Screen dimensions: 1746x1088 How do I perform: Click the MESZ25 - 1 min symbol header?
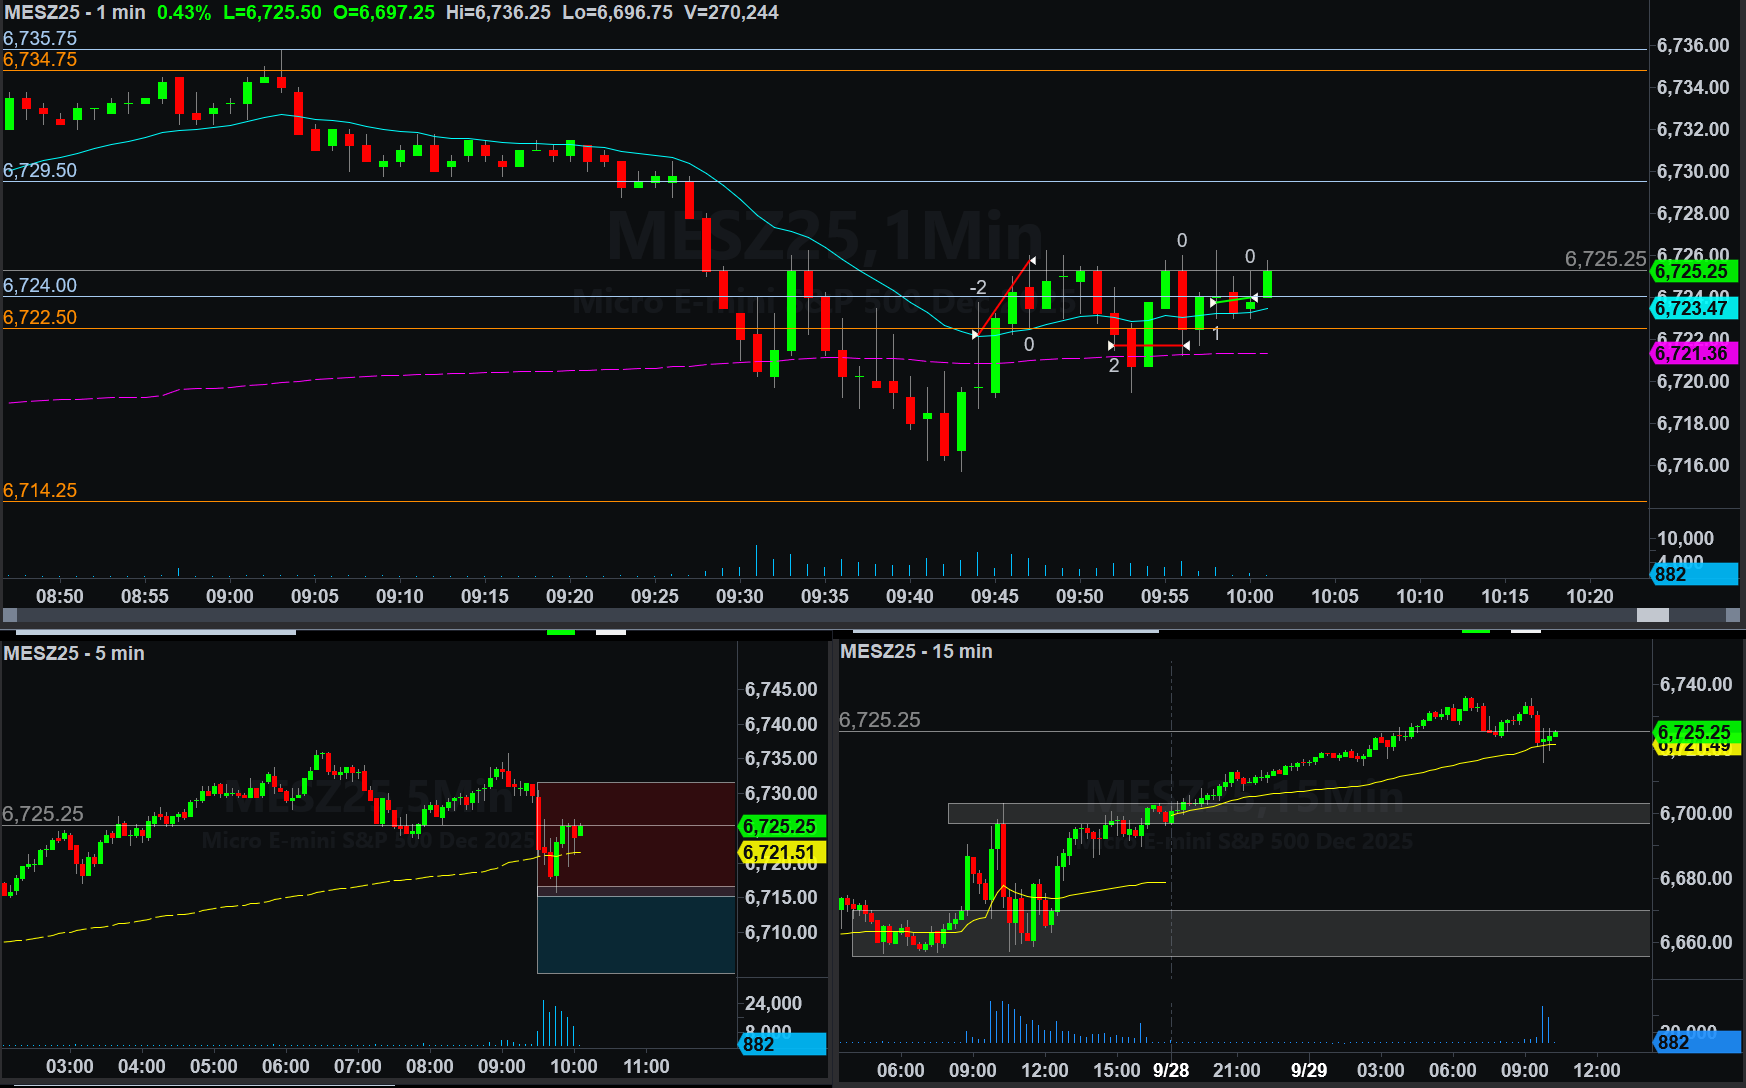[75, 13]
